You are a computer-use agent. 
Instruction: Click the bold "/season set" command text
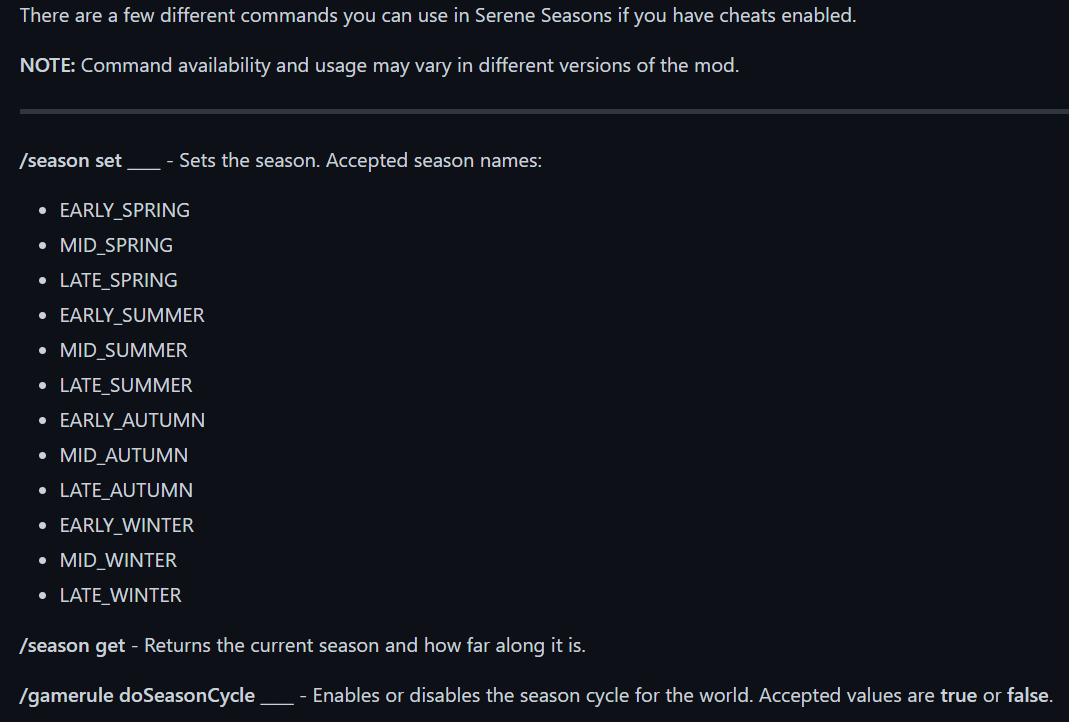tap(71, 160)
